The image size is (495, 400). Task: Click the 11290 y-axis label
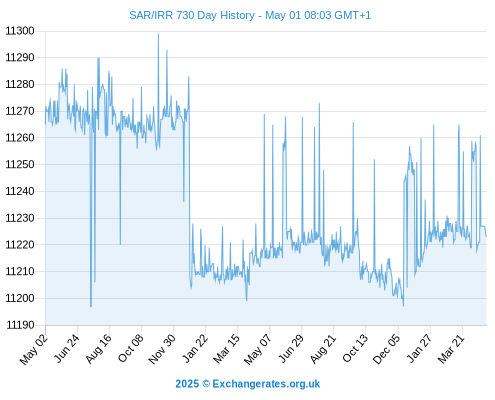coord(20,58)
